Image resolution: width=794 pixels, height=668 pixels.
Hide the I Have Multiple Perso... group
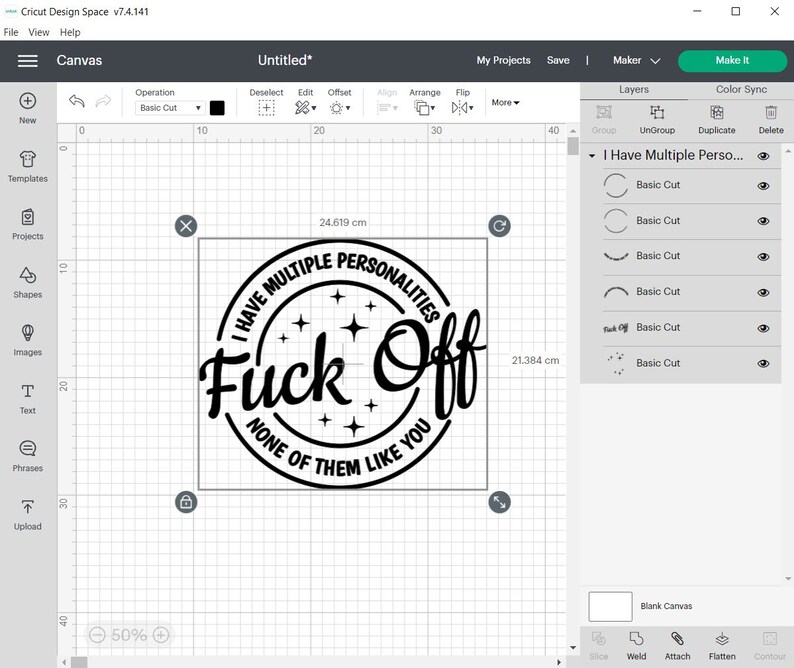click(763, 156)
